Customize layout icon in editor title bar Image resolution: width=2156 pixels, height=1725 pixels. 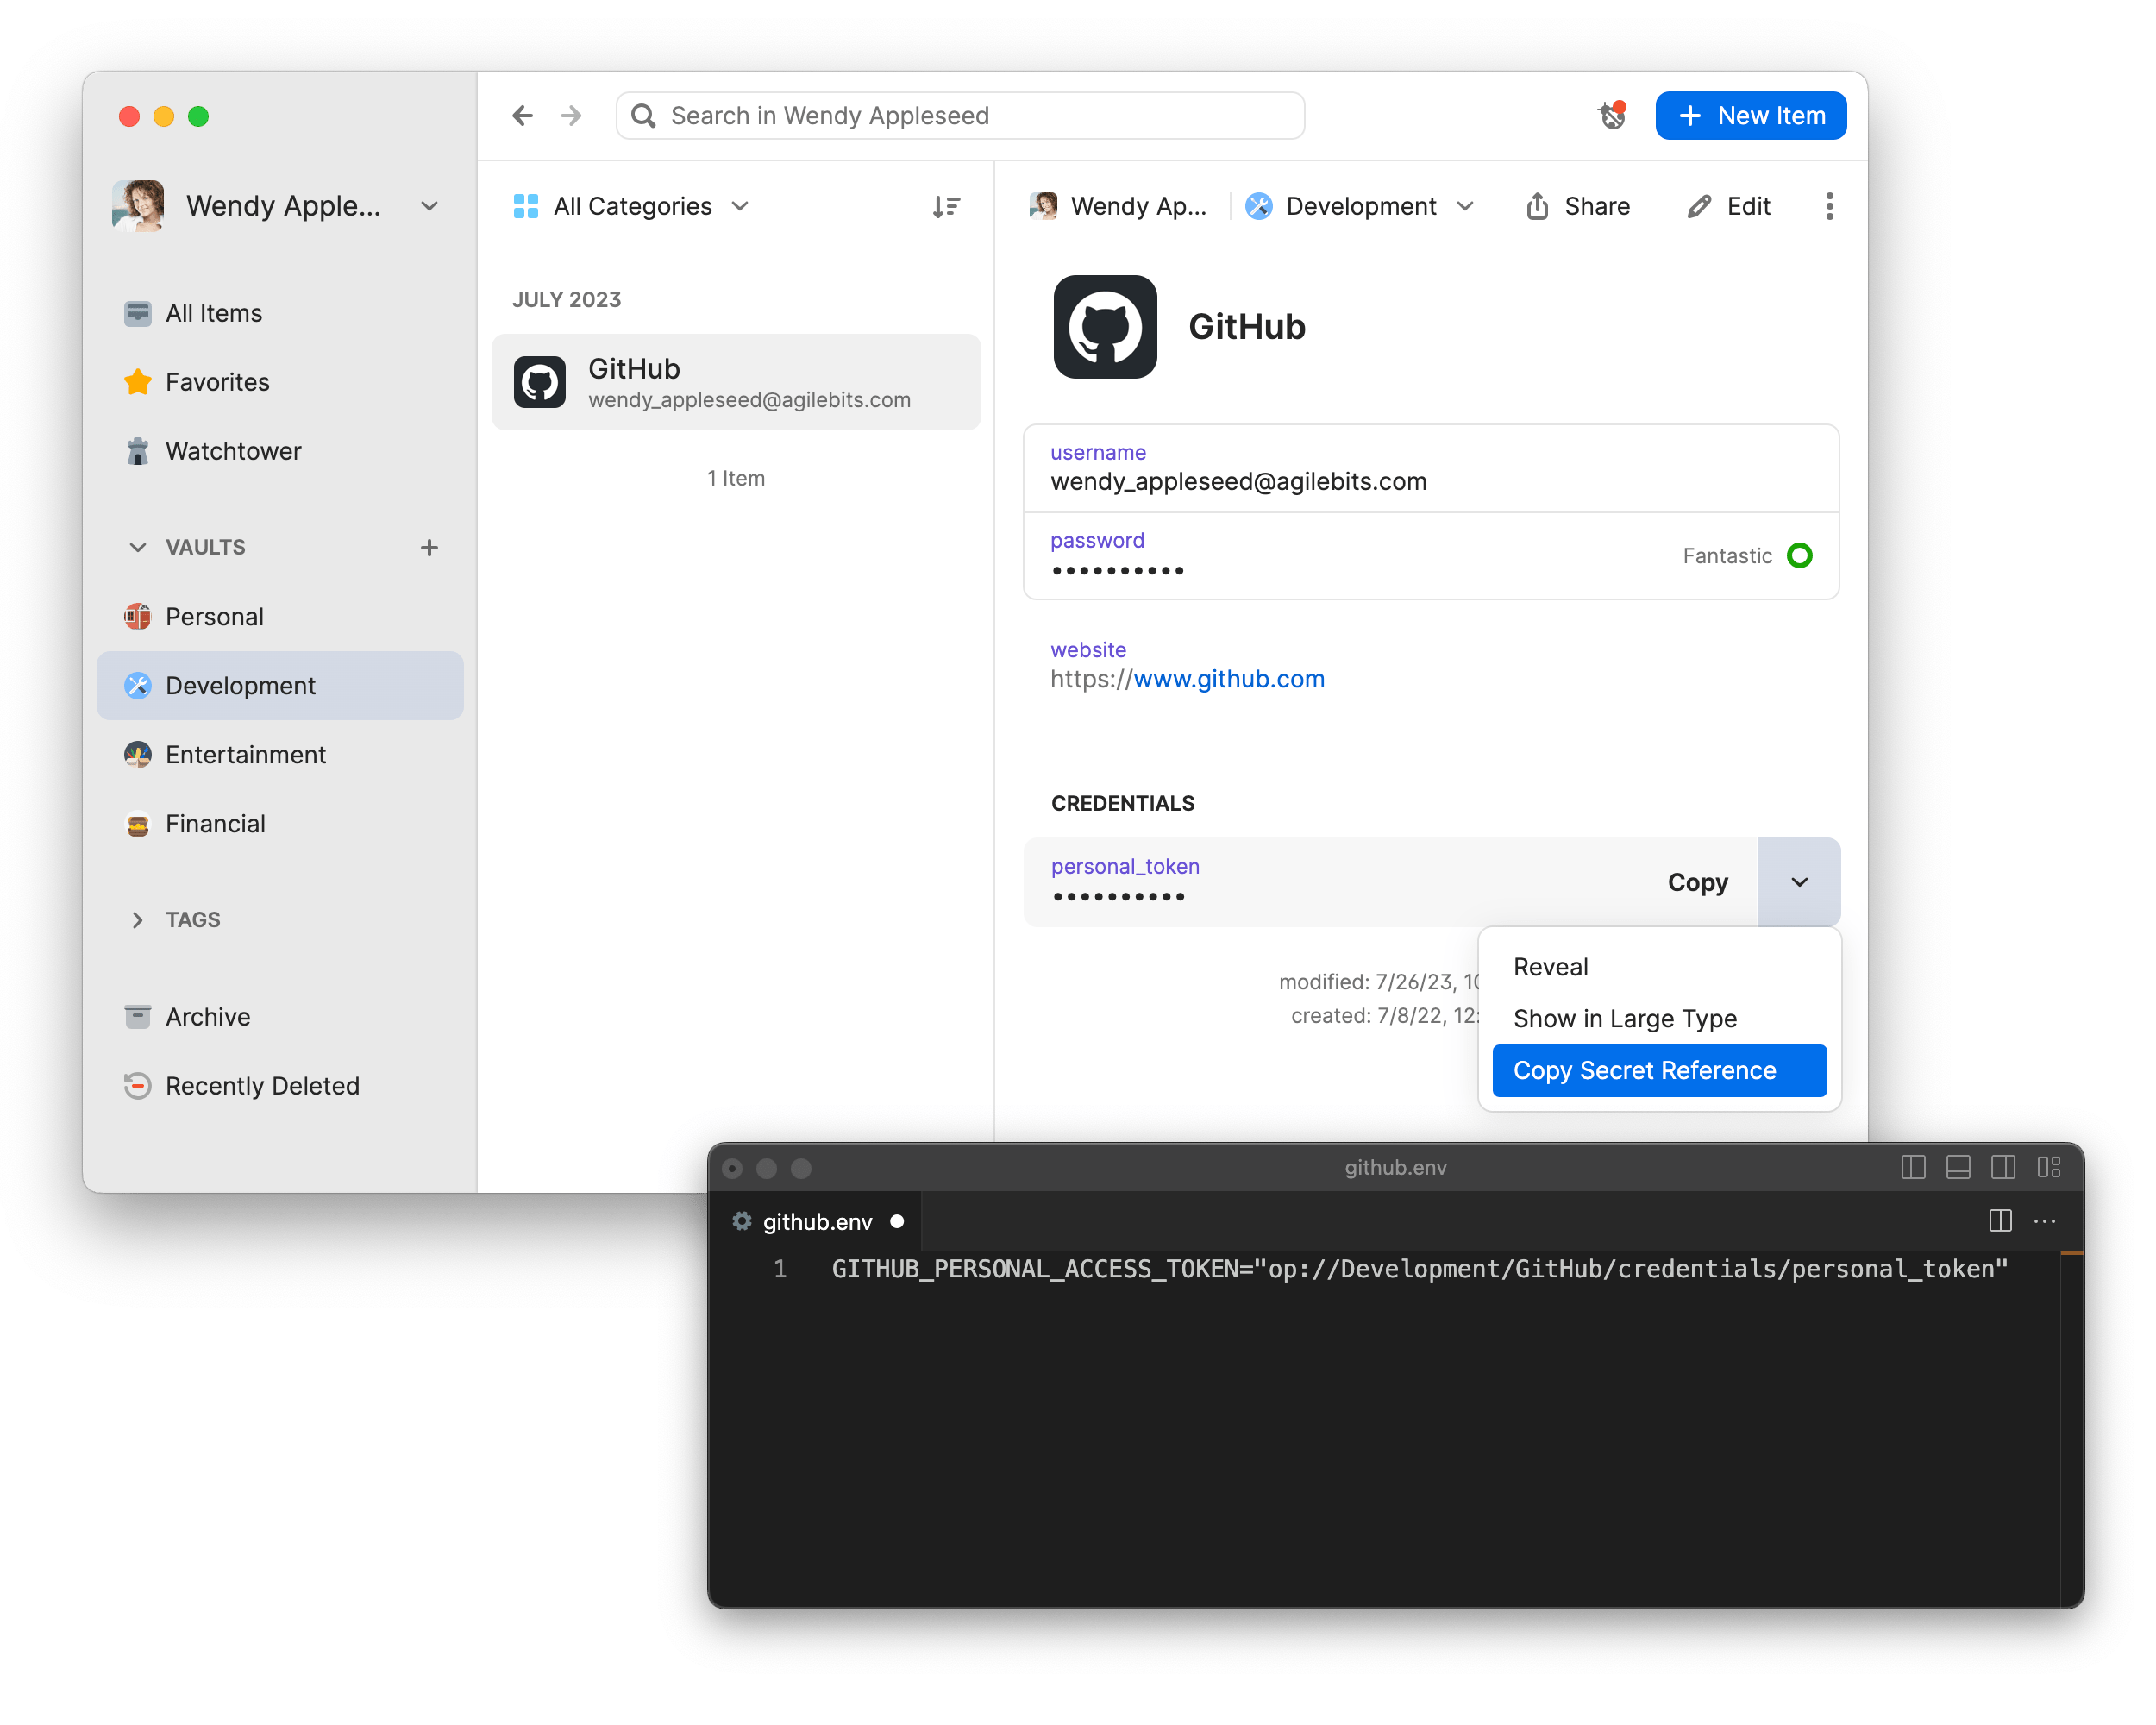(2048, 1167)
